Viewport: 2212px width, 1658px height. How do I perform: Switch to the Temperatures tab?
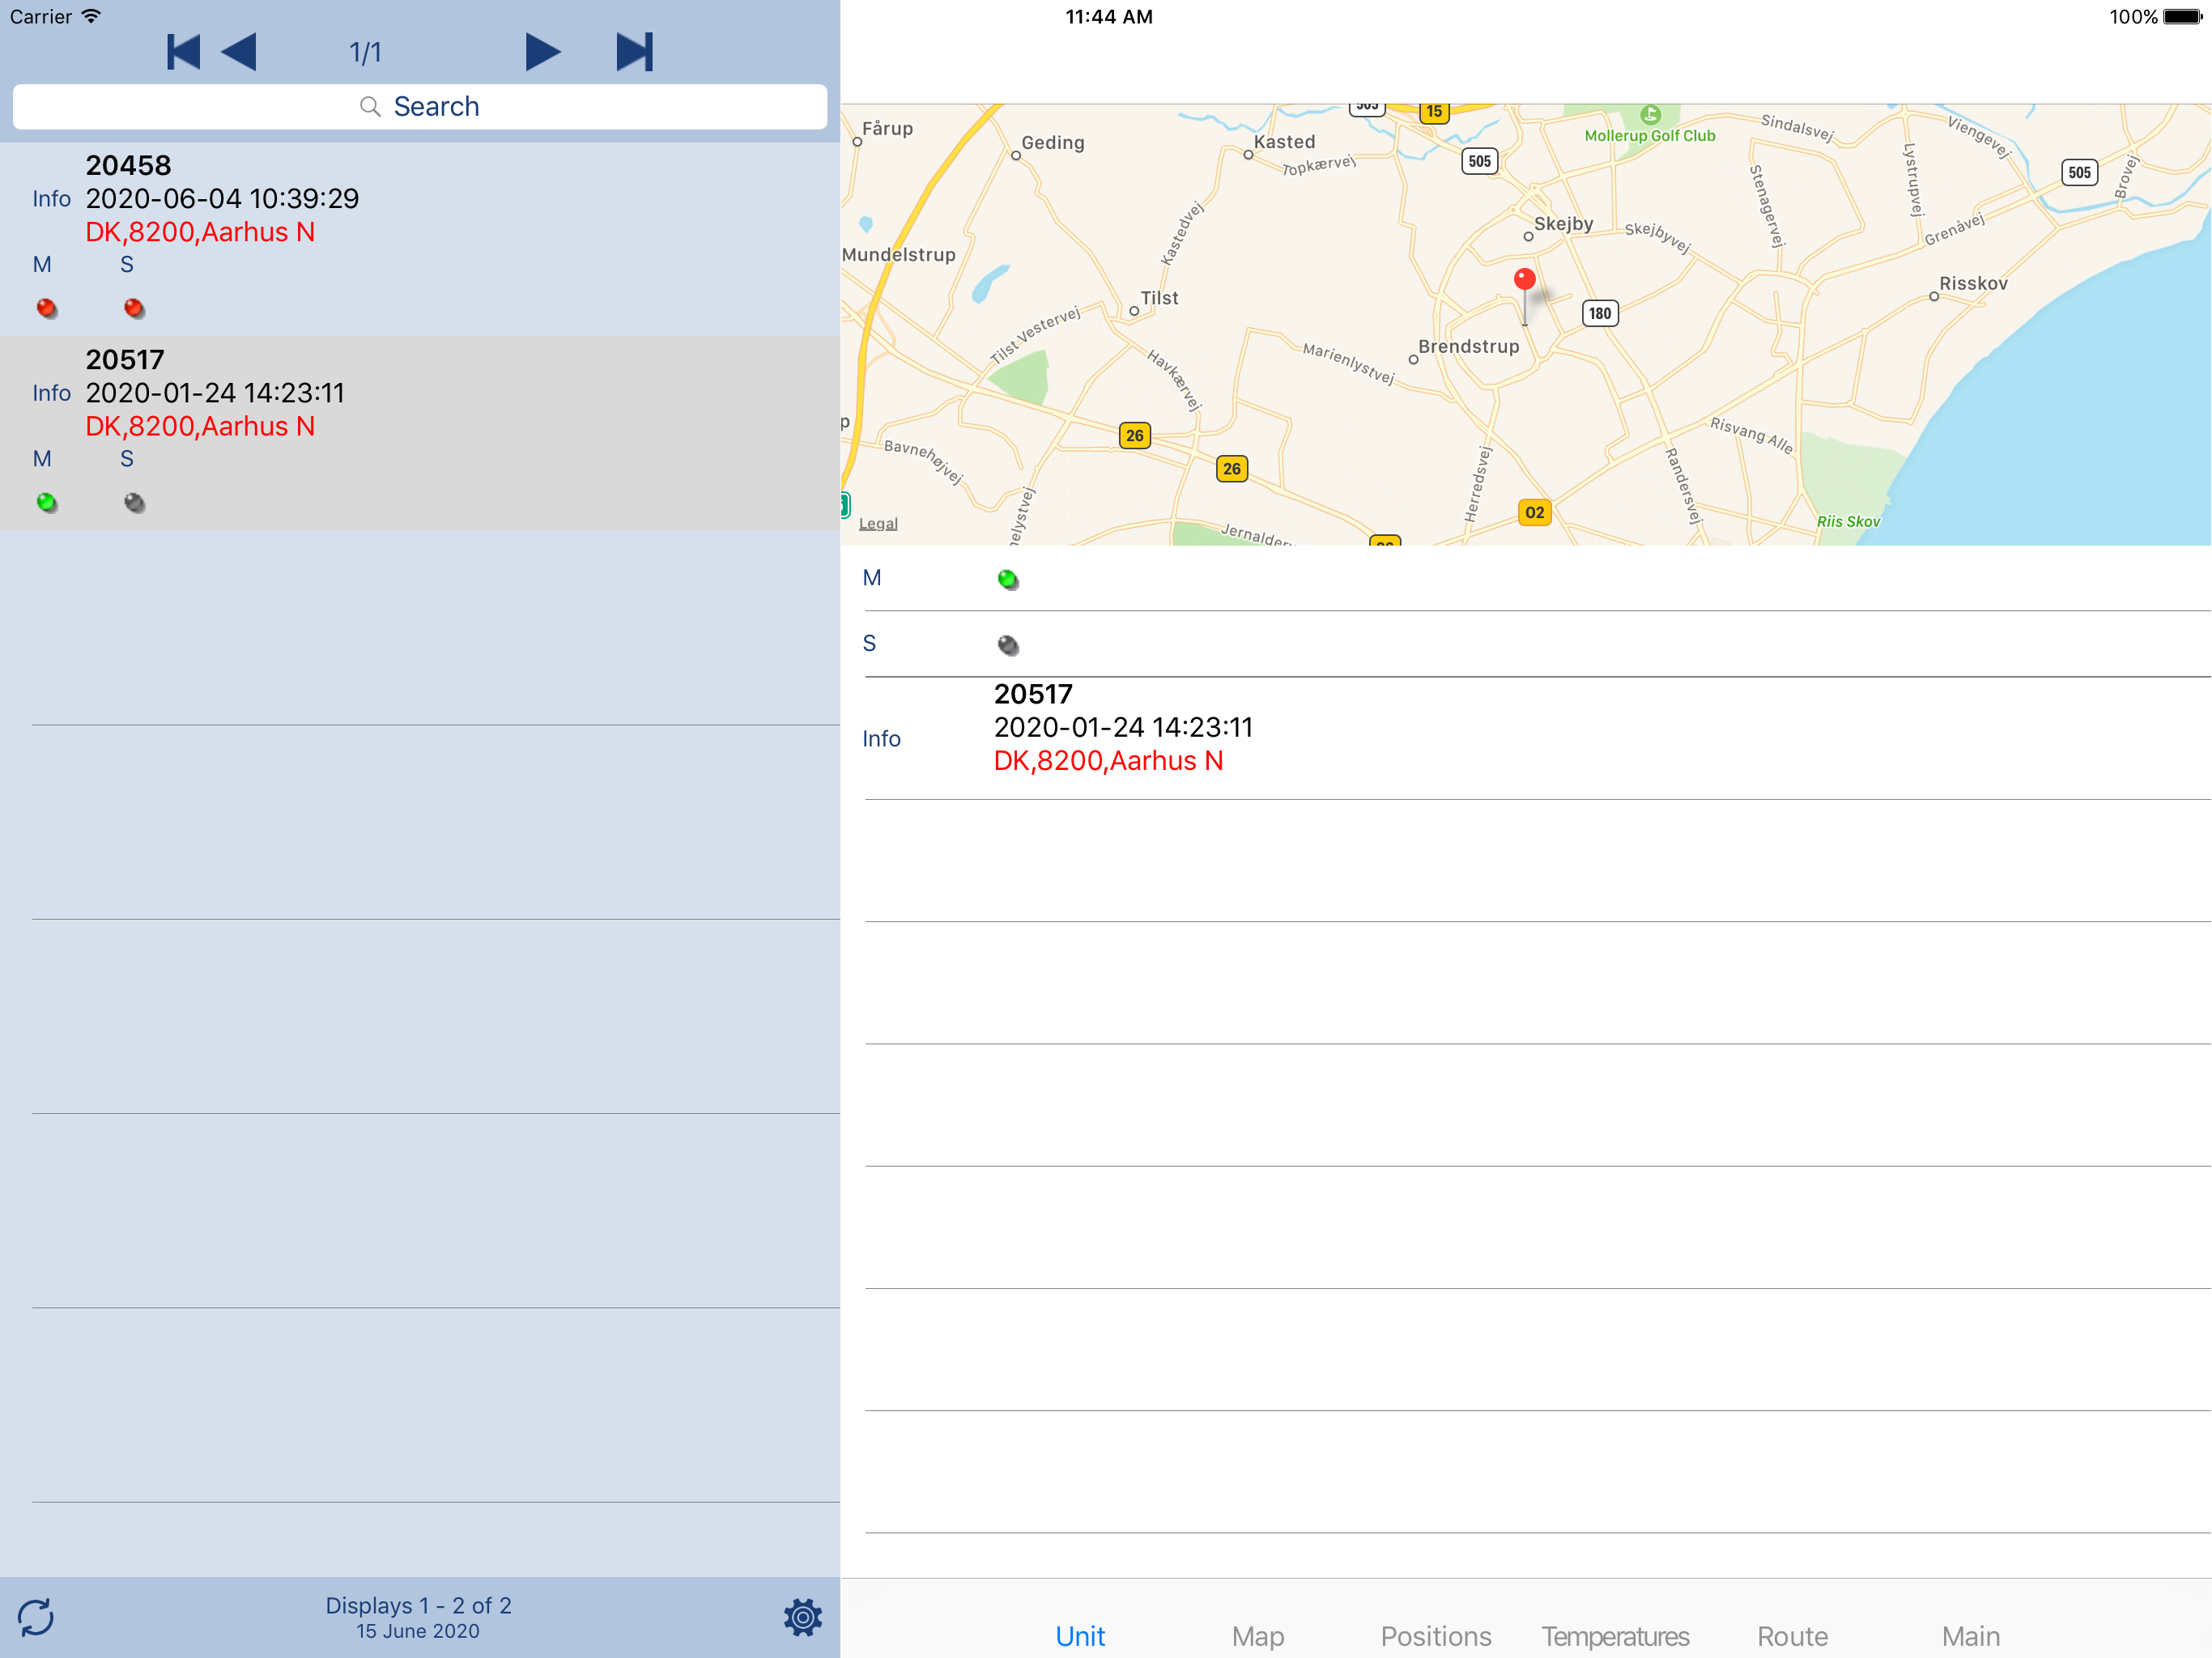1615,1636
